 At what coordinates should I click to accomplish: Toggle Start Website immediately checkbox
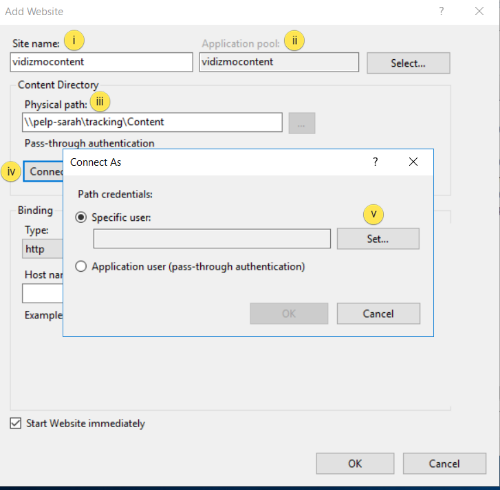(15, 423)
